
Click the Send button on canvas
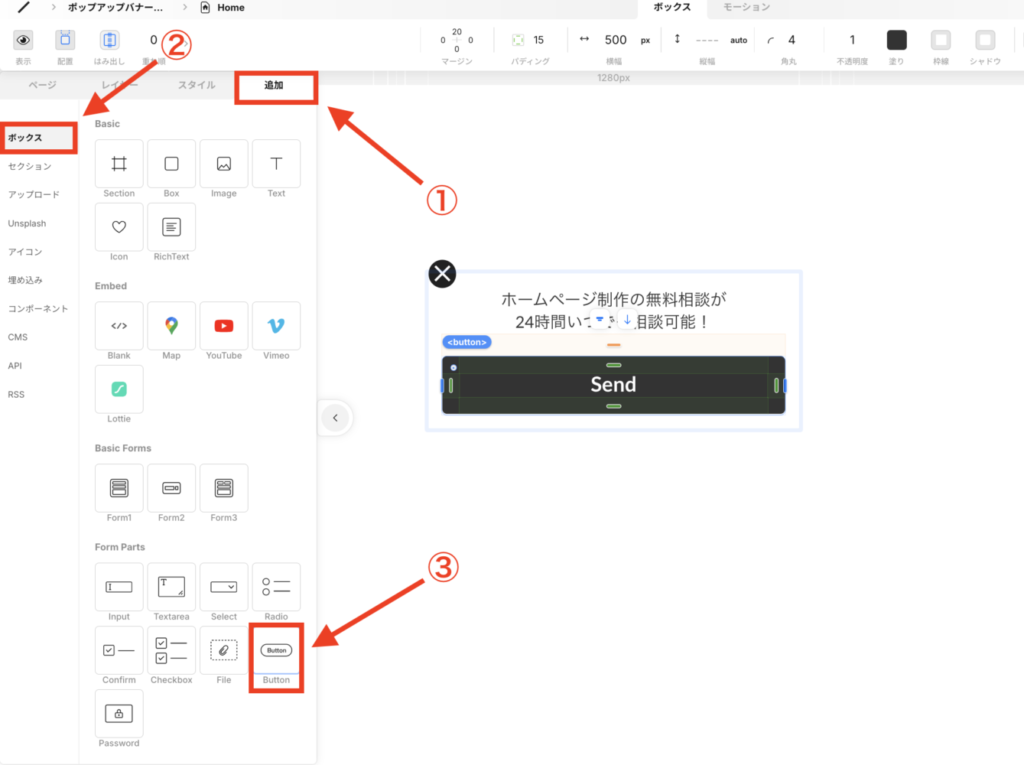click(x=613, y=385)
